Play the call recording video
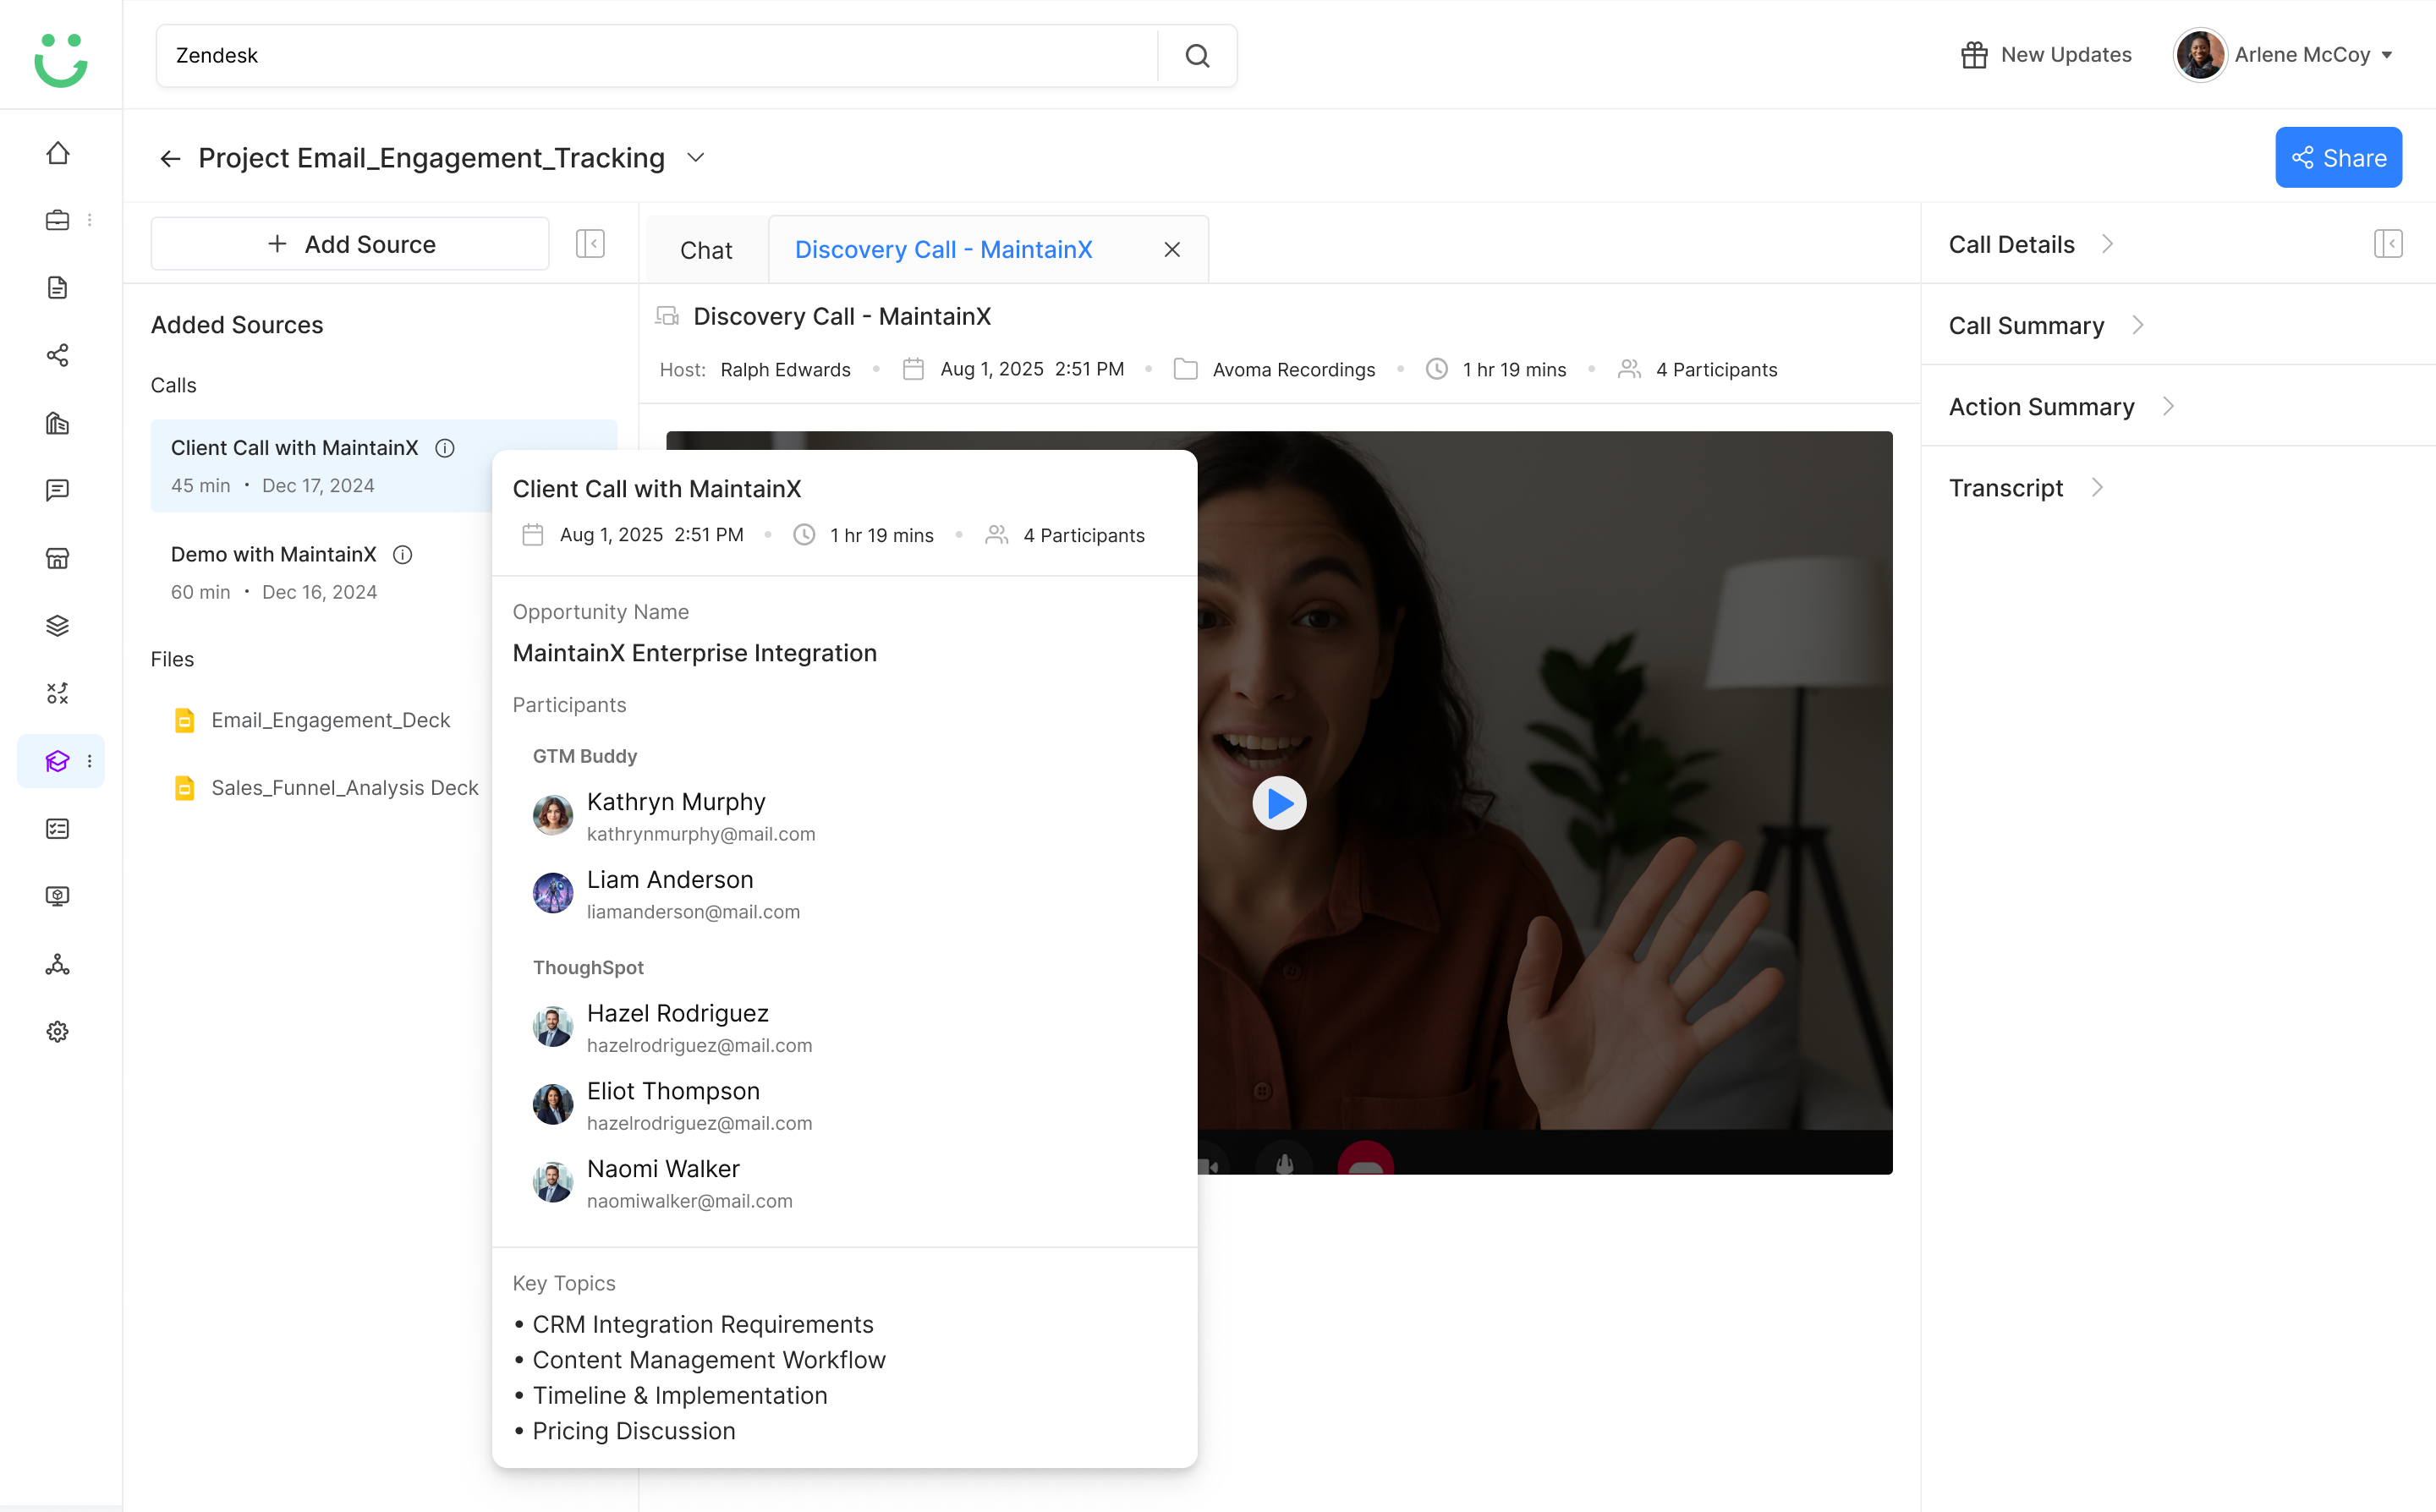 point(1279,803)
